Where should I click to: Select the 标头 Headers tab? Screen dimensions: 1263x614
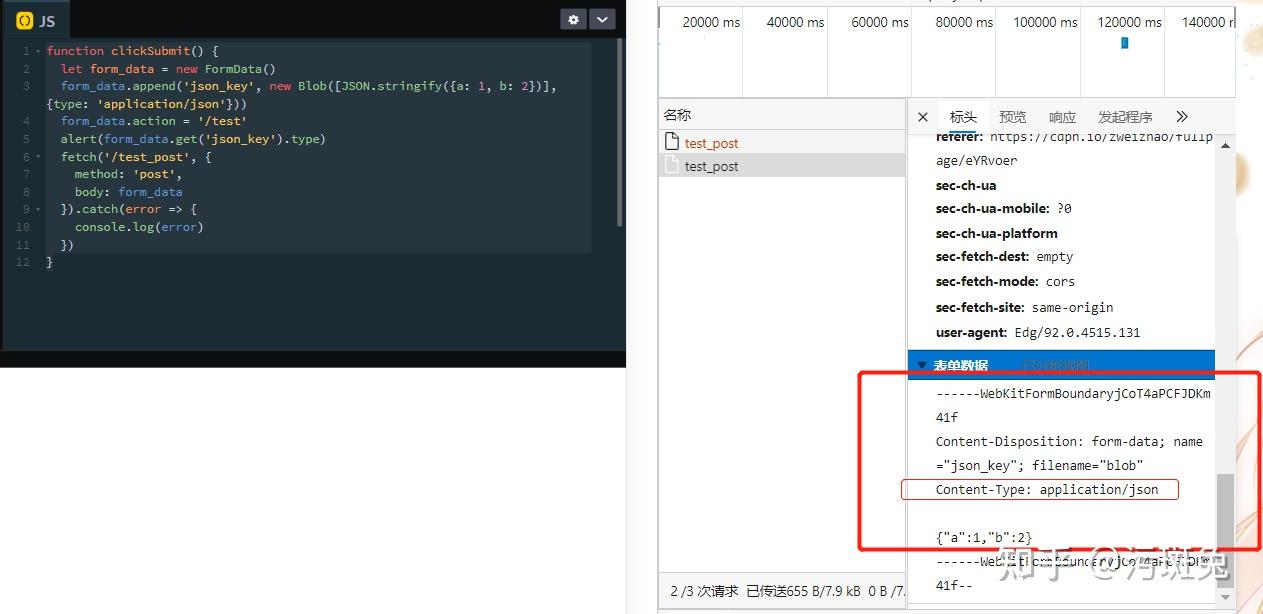coord(962,116)
